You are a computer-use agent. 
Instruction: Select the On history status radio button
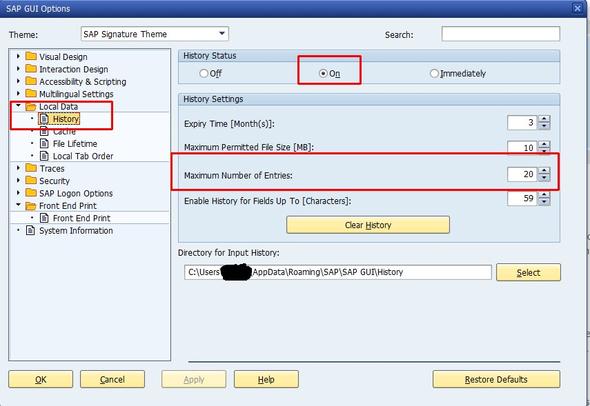(323, 73)
